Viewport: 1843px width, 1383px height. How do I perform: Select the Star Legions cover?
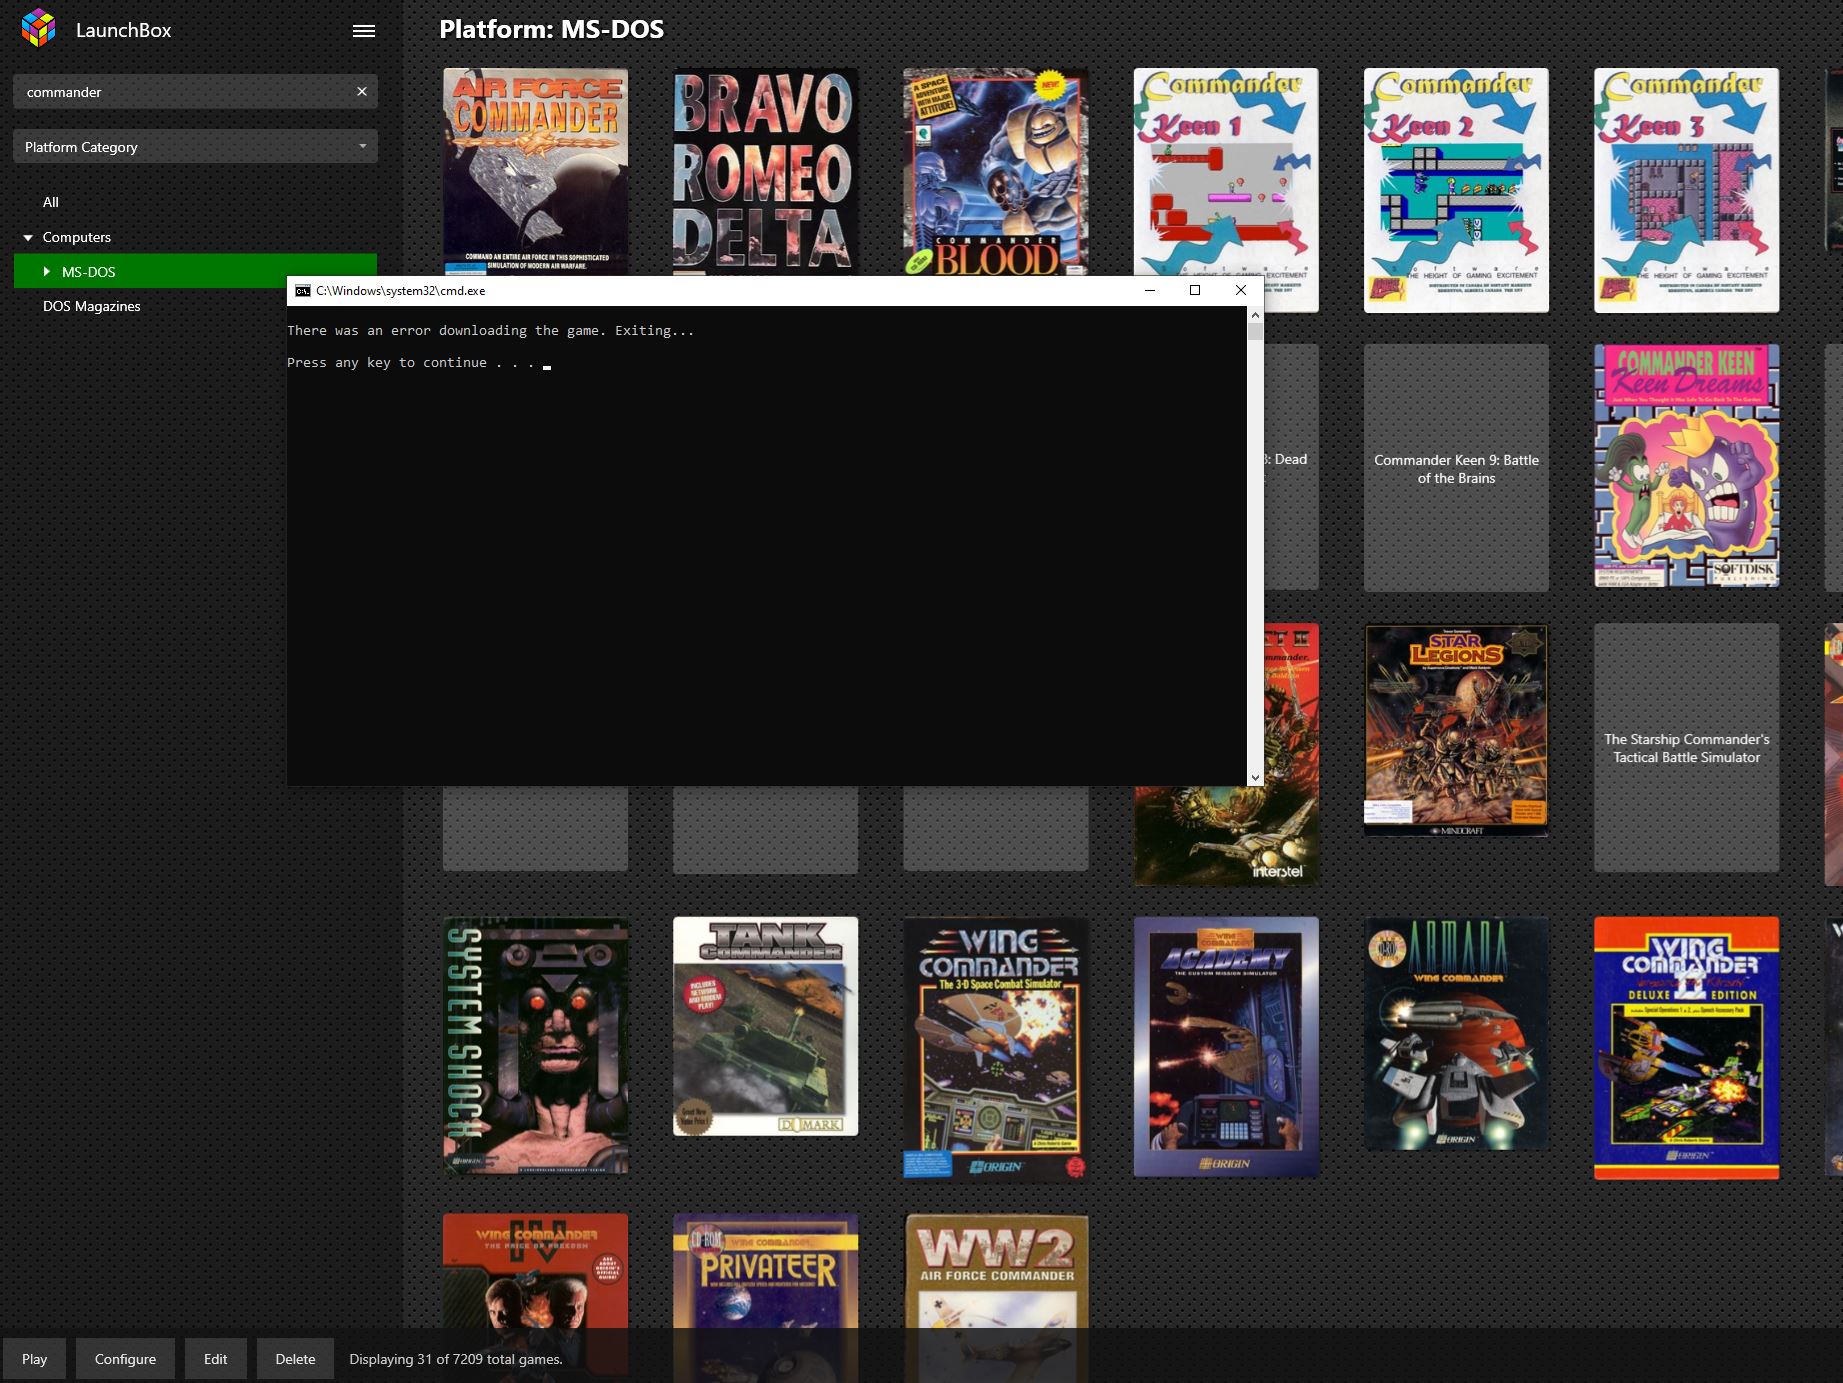click(1456, 731)
